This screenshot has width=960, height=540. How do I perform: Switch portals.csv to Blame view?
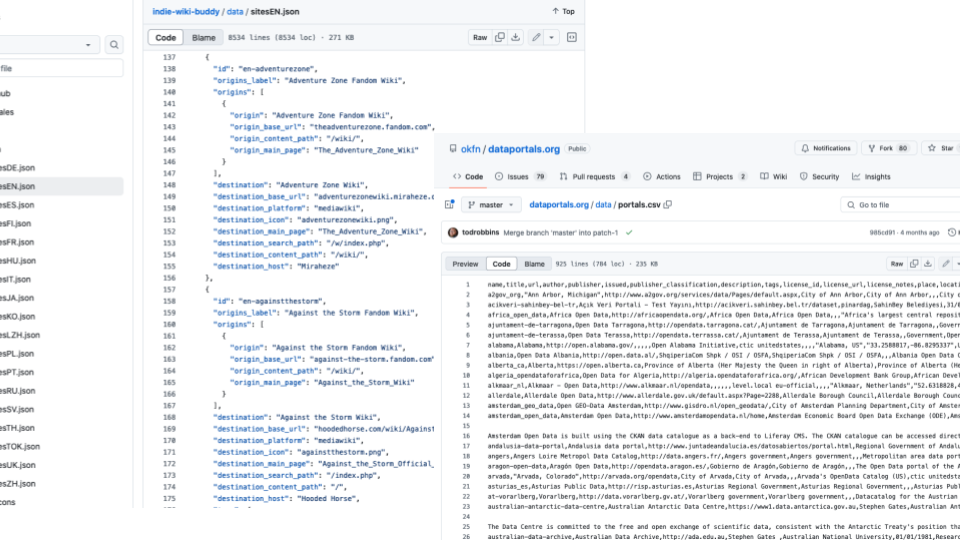[x=534, y=264]
